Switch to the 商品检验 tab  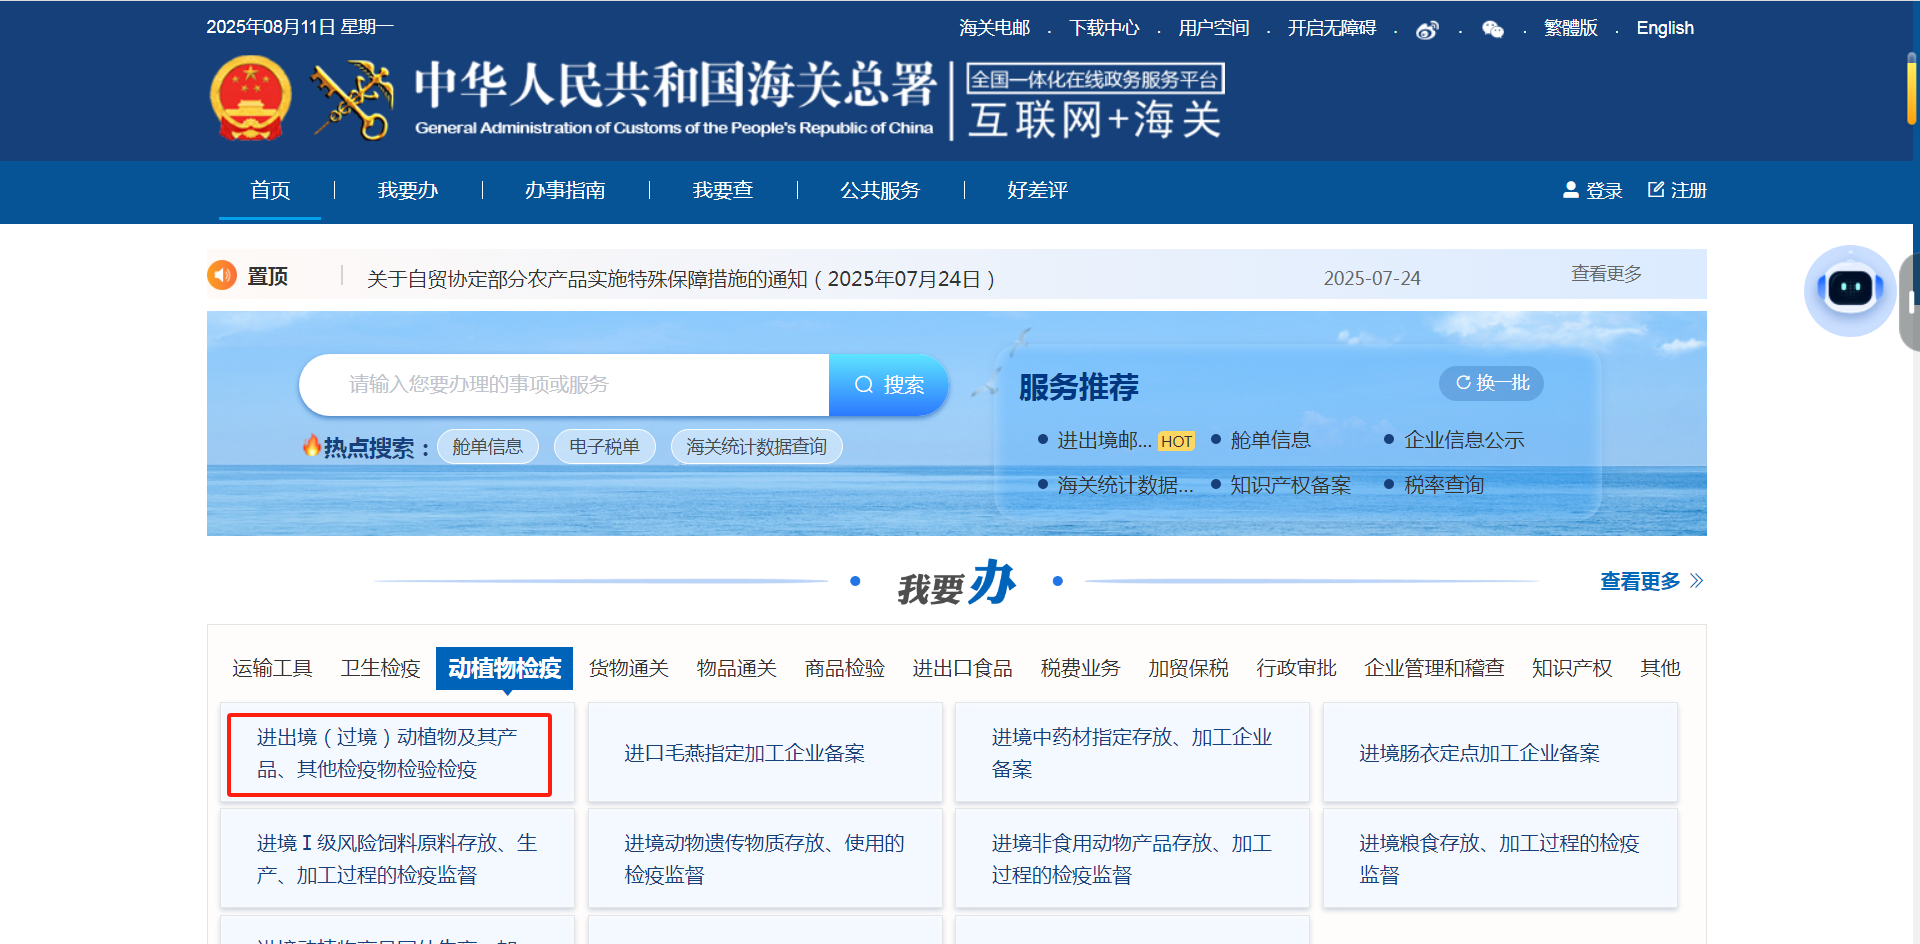pyautogui.click(x=844, y=668)
